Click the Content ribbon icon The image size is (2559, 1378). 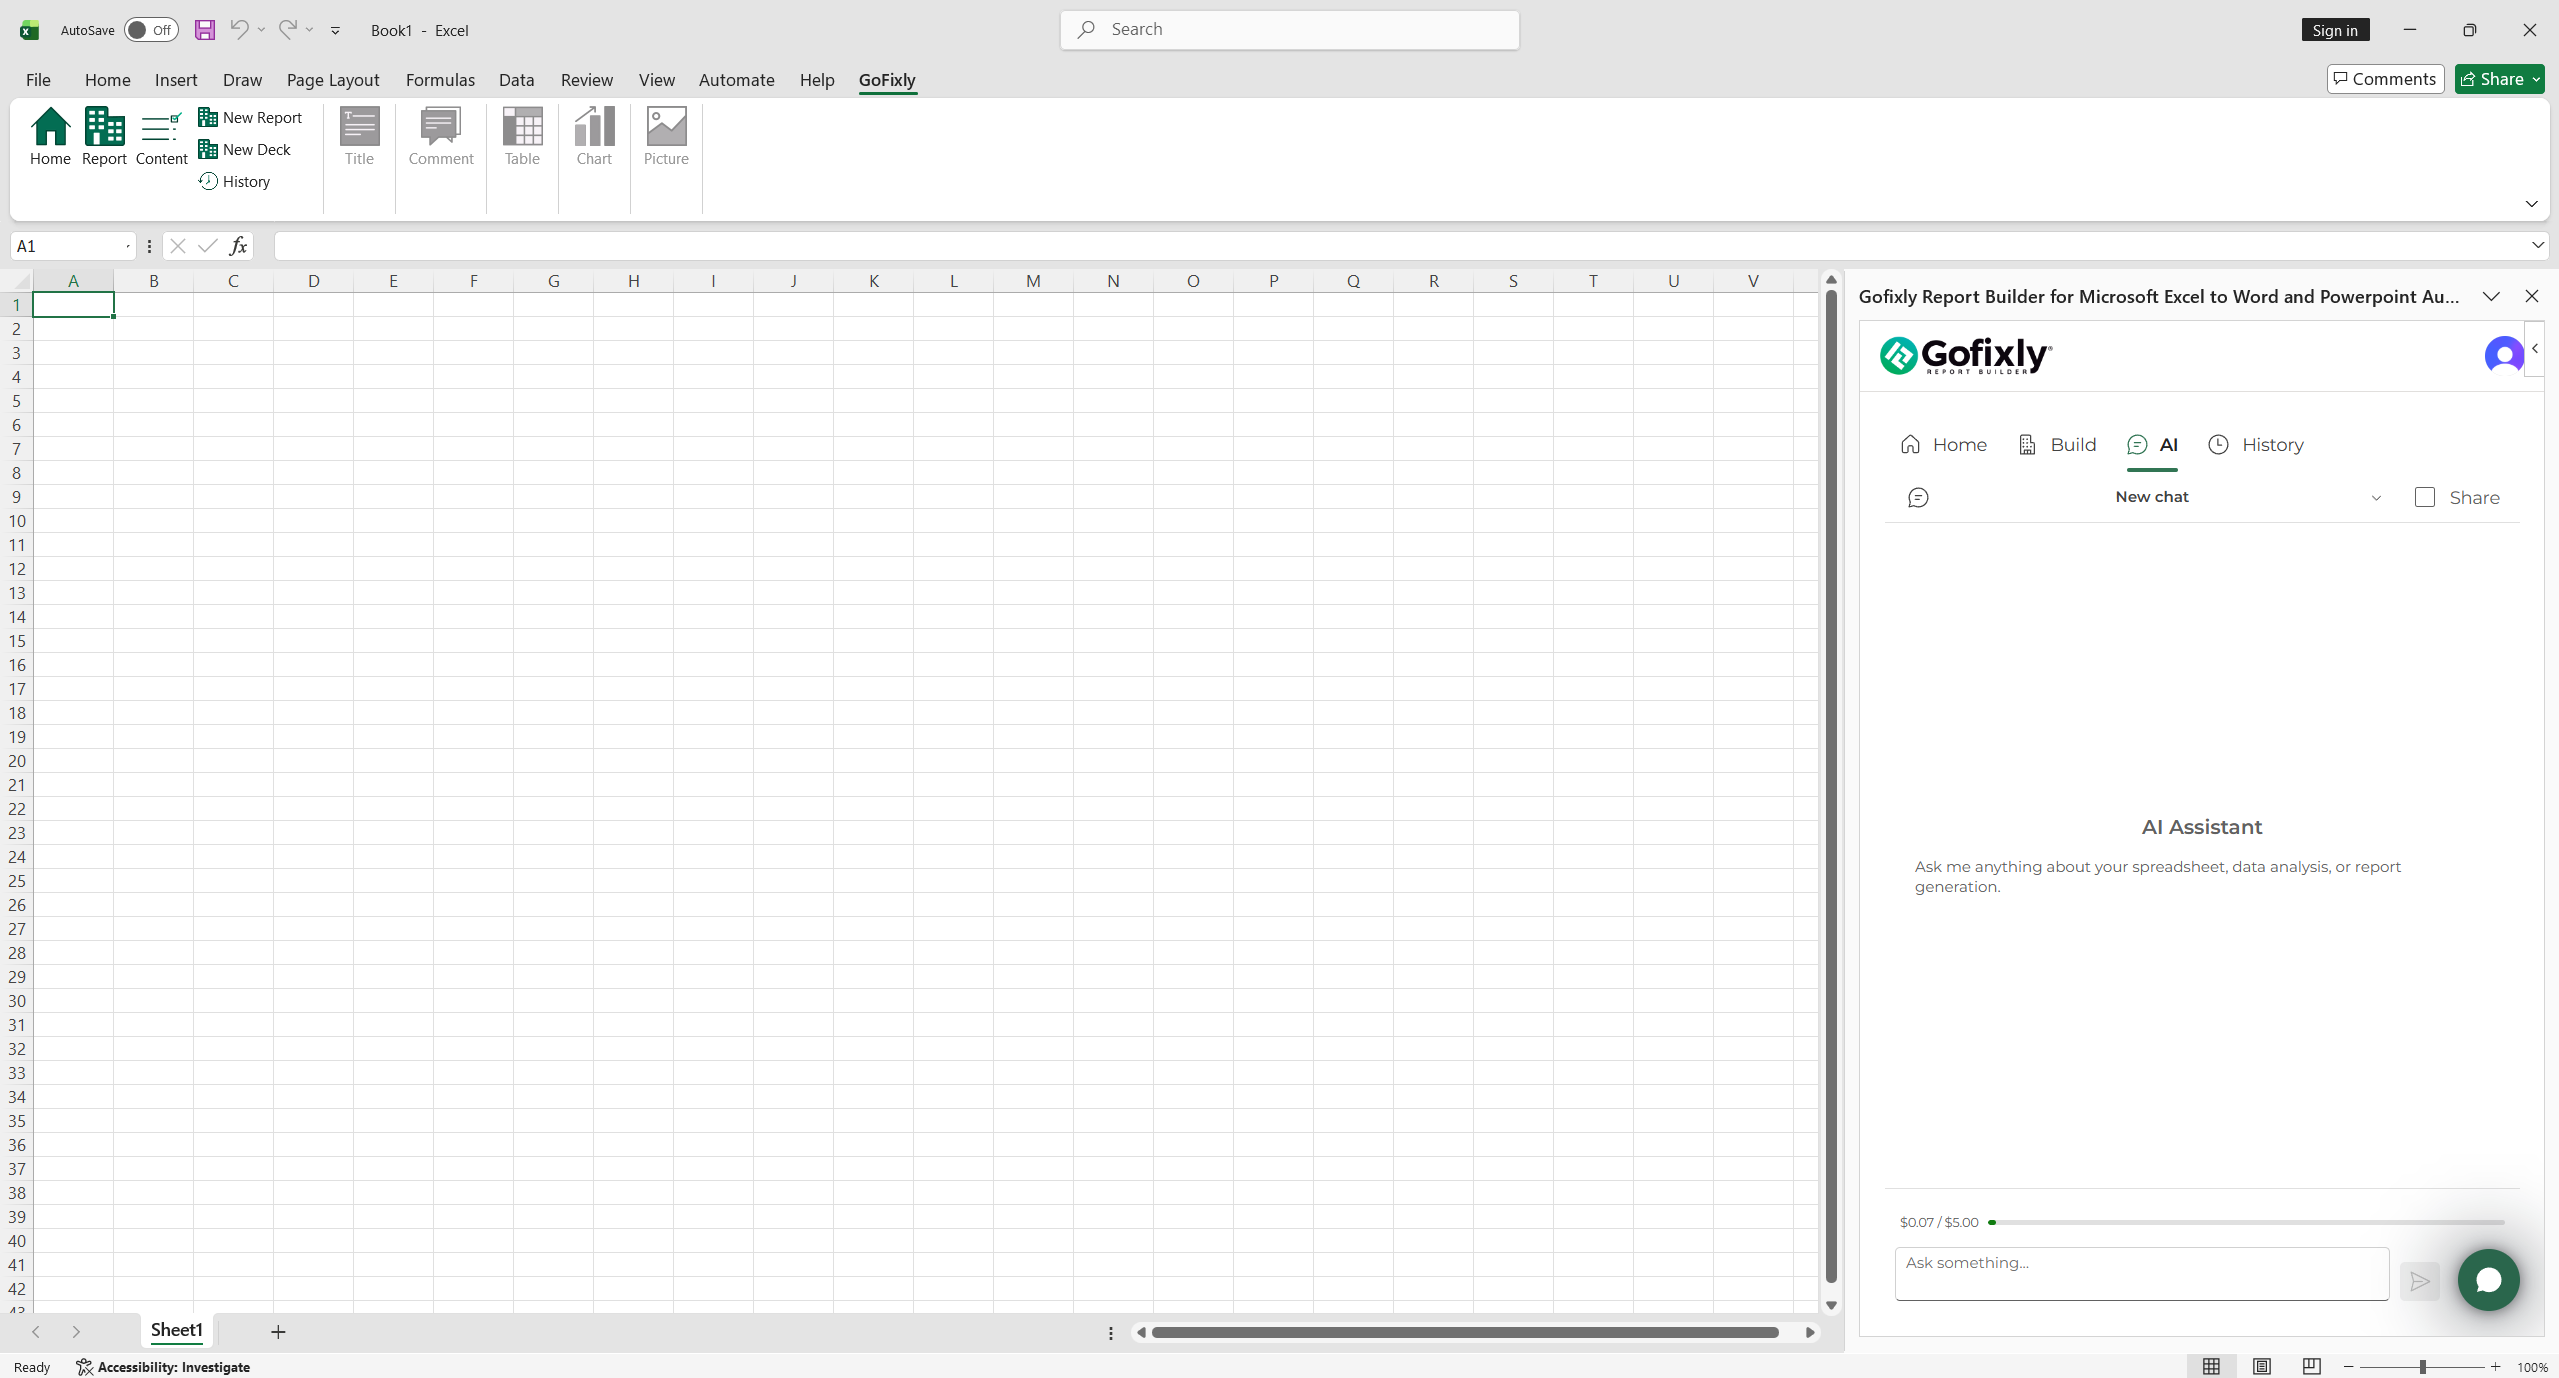(161, 136)
